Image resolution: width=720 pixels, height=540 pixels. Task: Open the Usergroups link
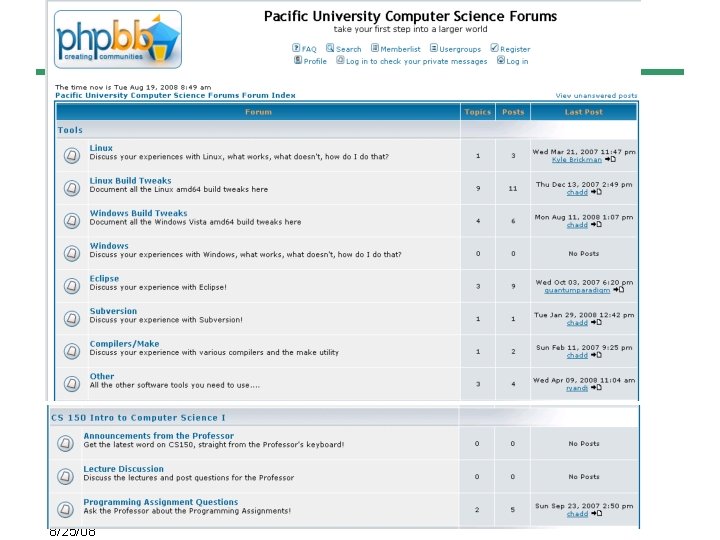(x=460, y=49)
